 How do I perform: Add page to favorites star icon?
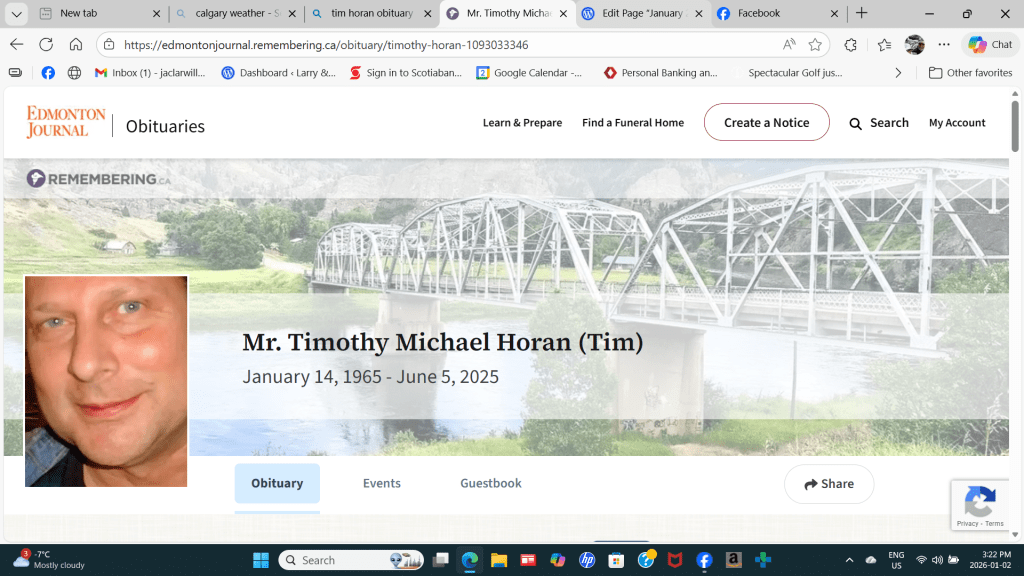point(815,45)
